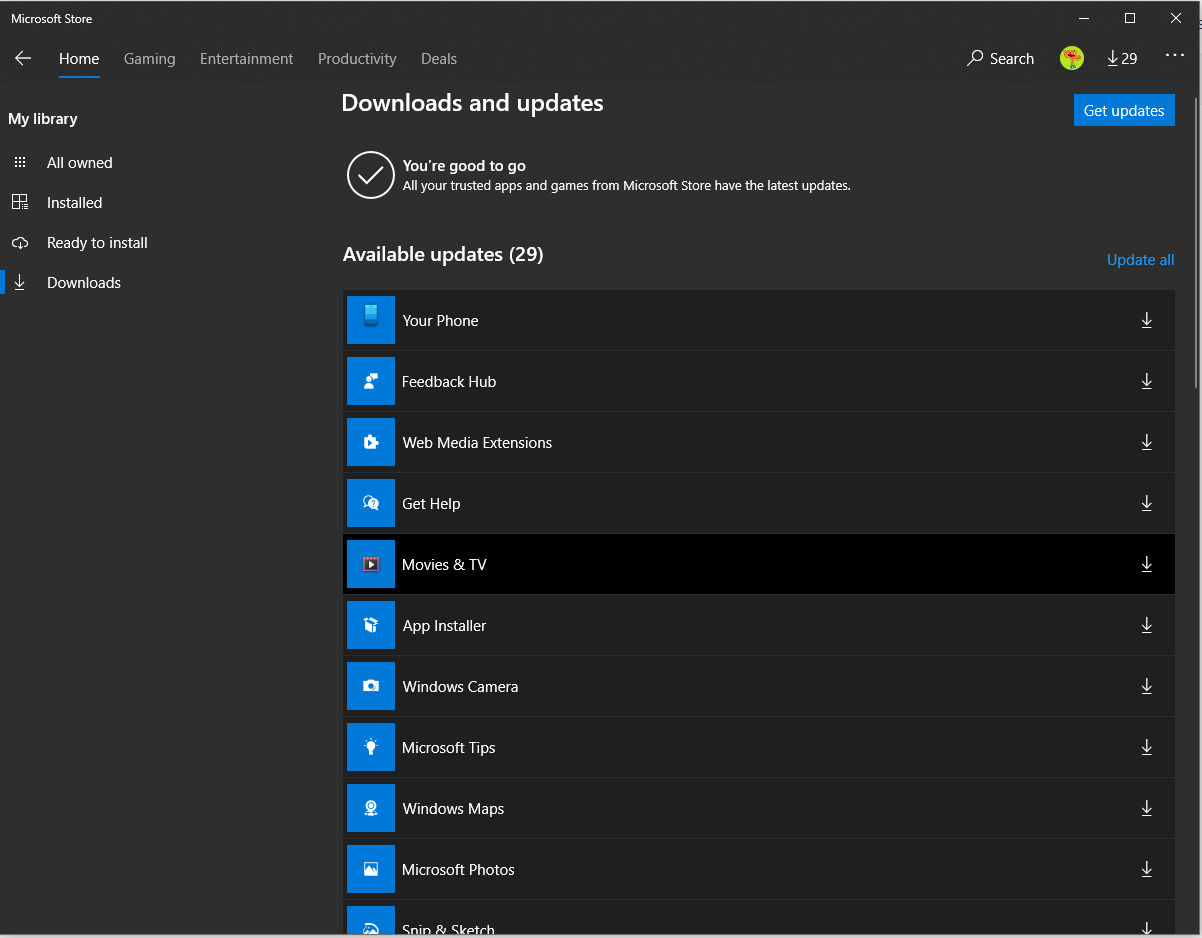
Task: Click the You're good to go checkmark
Action: (x=371, y=175)
